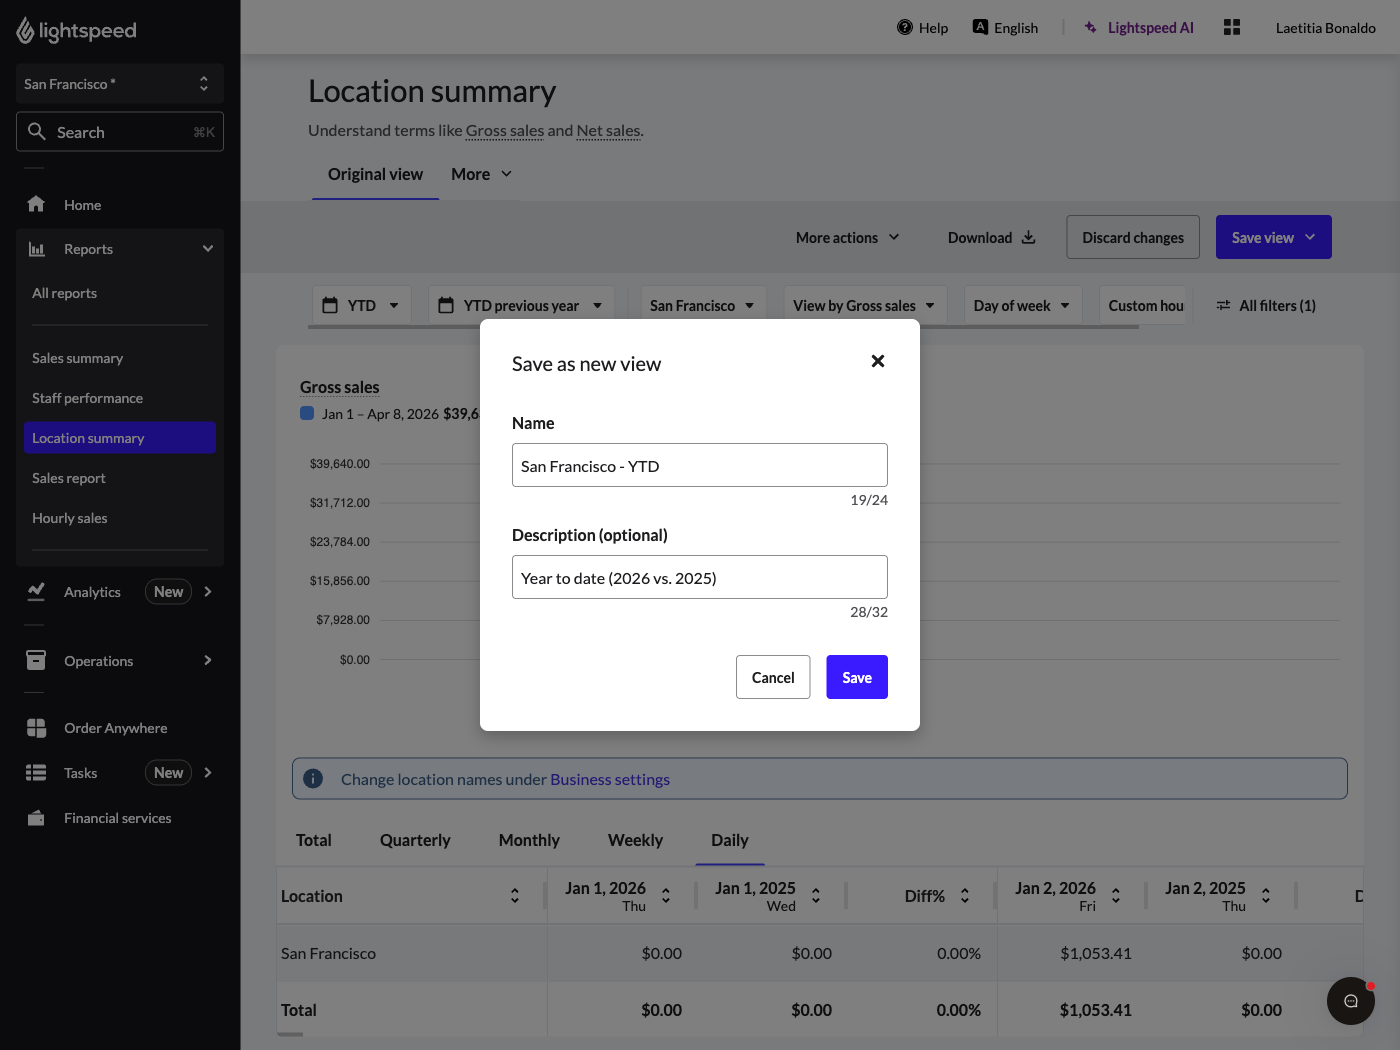Open Staff performance report
The image size is (1400, 1050).
pos(87,398)
